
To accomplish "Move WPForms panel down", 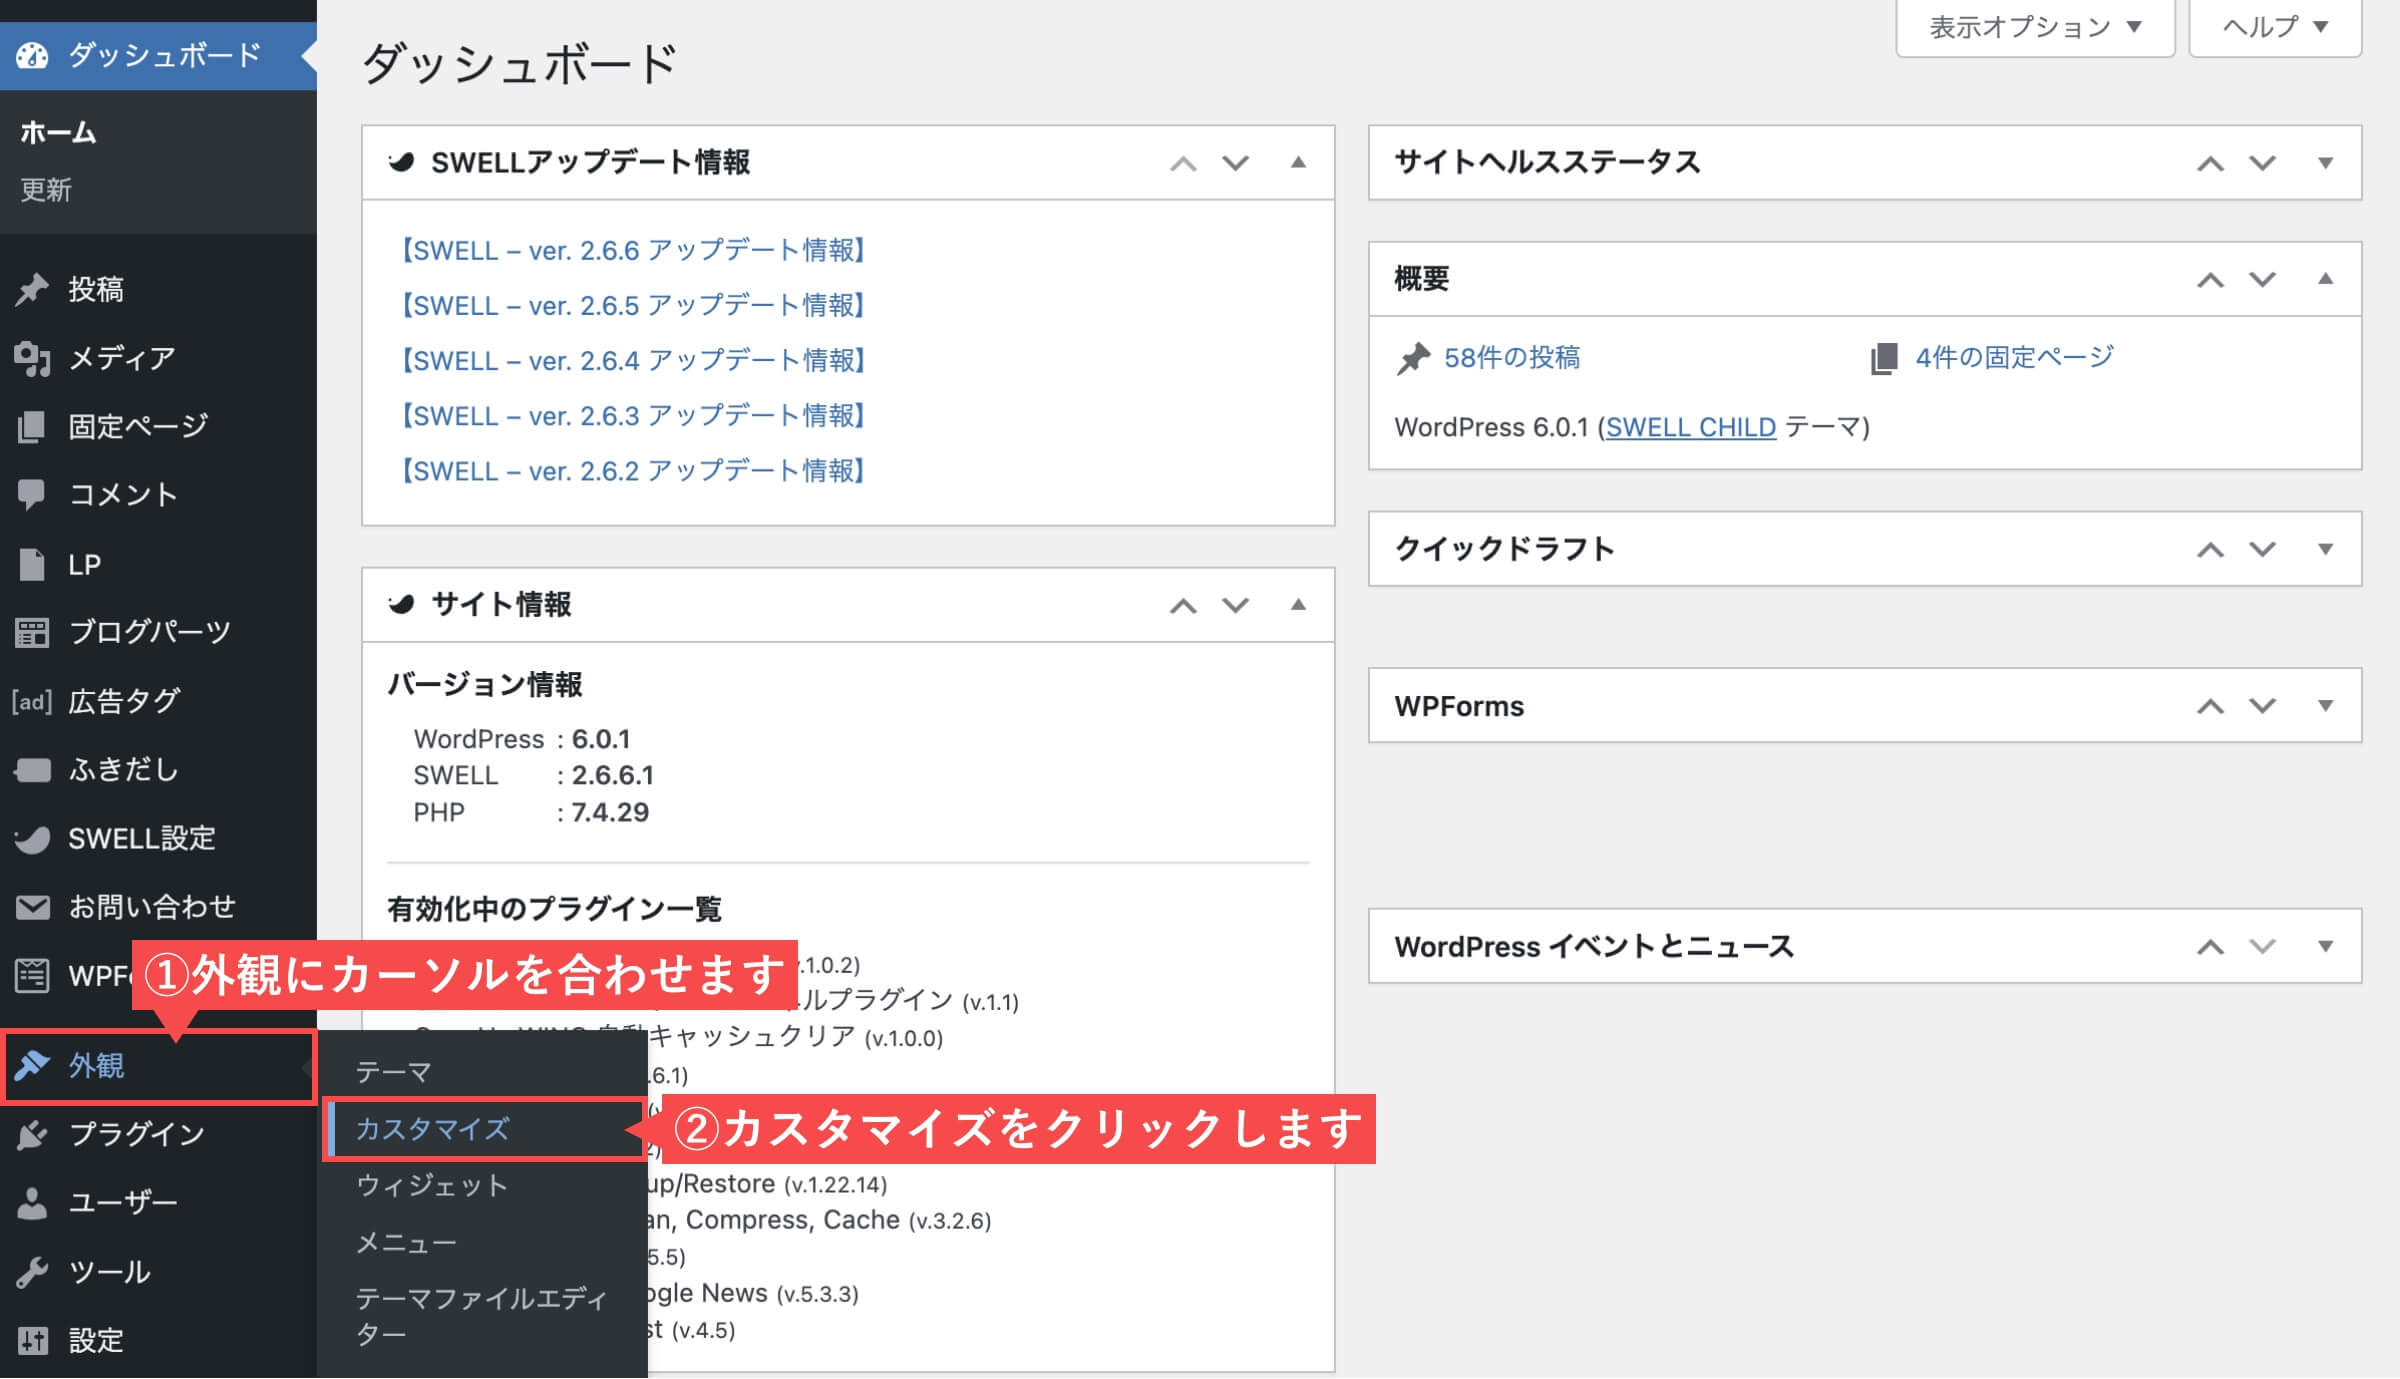I will pyautogui.click(x=2263, y=706).
